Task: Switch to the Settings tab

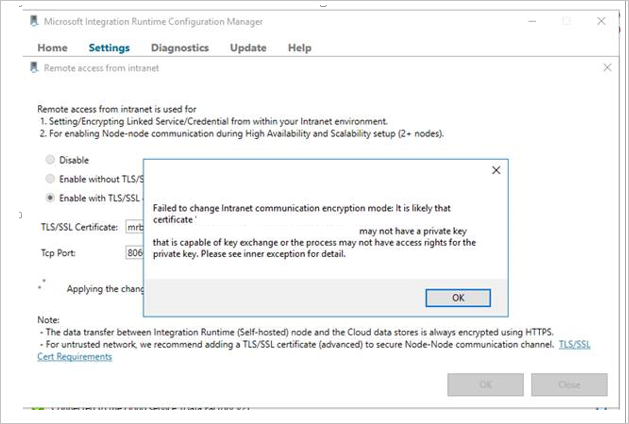Action: tap(109, 47)
